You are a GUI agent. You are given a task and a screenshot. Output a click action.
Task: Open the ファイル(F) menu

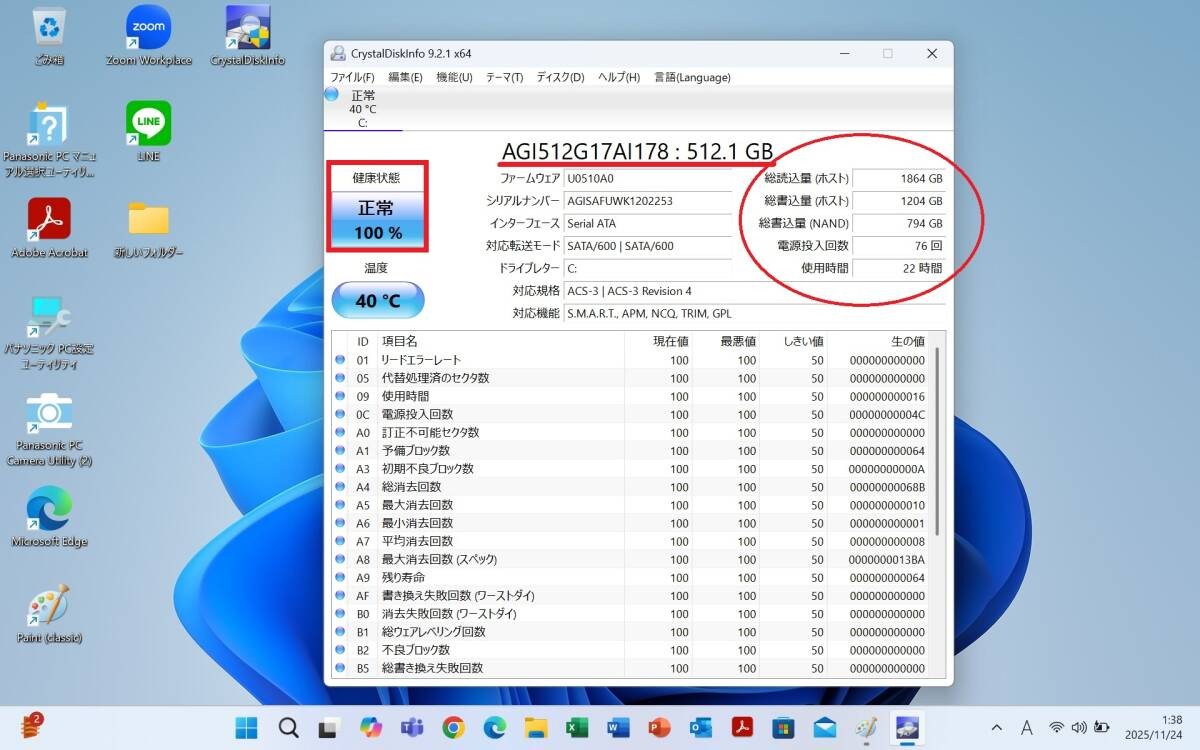click(x=352, y=77)
